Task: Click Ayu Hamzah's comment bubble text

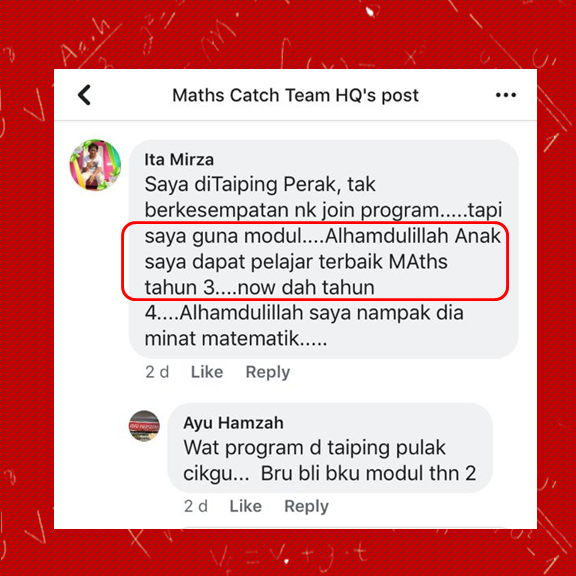Action: pos(330,461)
